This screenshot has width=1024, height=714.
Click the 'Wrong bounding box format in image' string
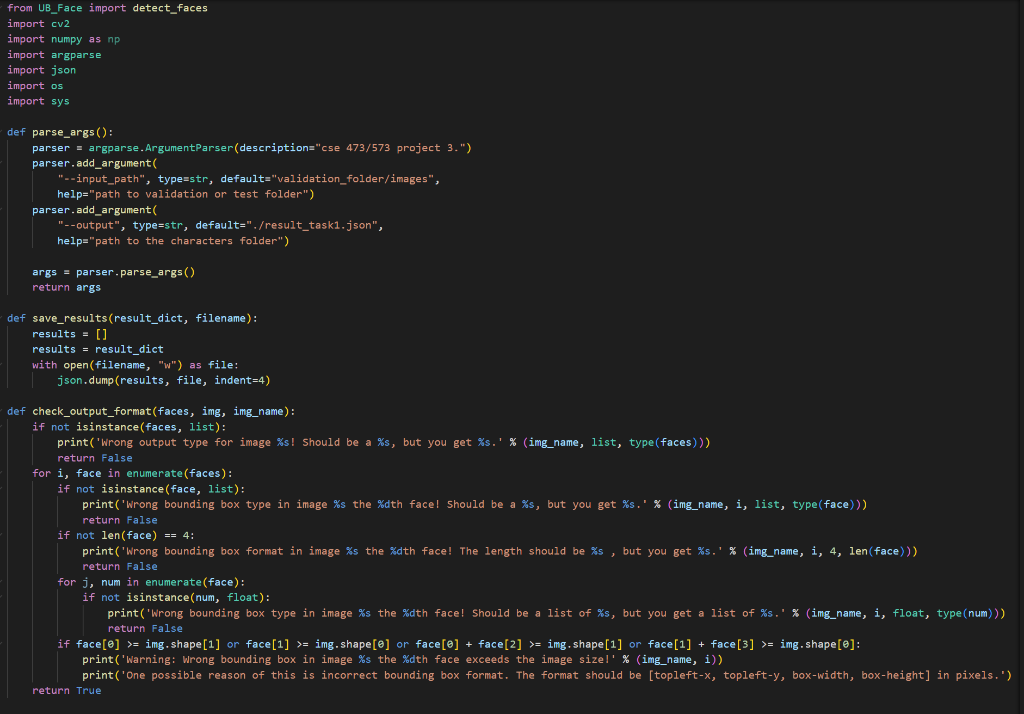(x=422, y=551)
